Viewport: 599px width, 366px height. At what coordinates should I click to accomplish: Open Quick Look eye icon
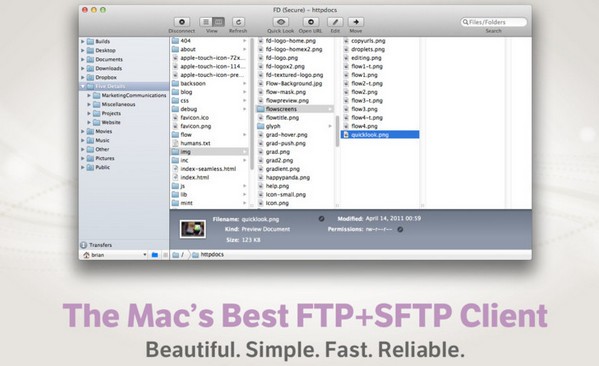(281, 22)
